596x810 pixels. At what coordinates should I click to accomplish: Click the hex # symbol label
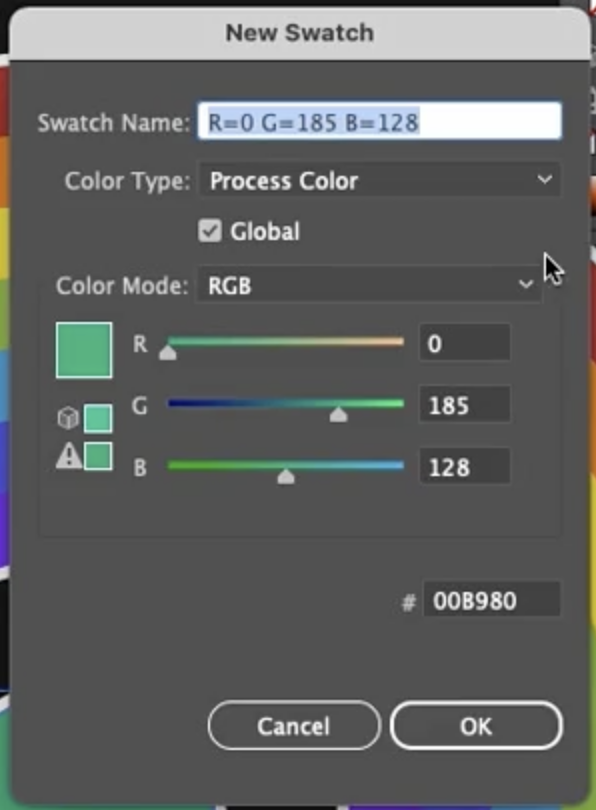pos(409,602)
